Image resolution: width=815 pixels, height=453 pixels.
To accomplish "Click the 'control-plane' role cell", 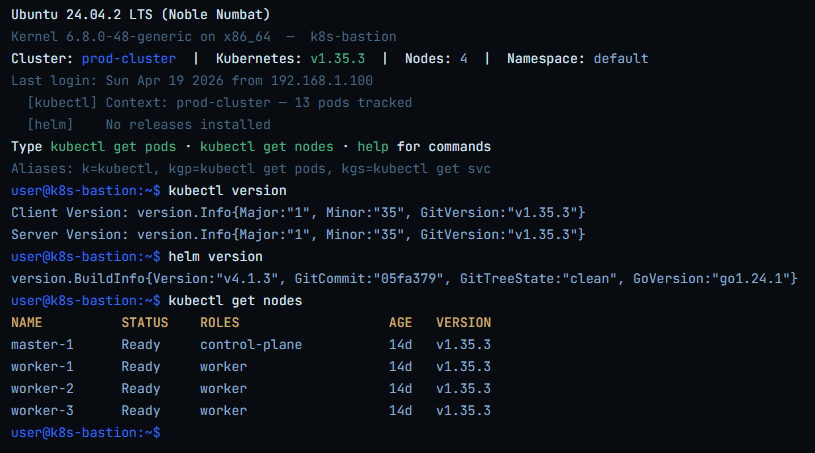I will click(251, 345).
